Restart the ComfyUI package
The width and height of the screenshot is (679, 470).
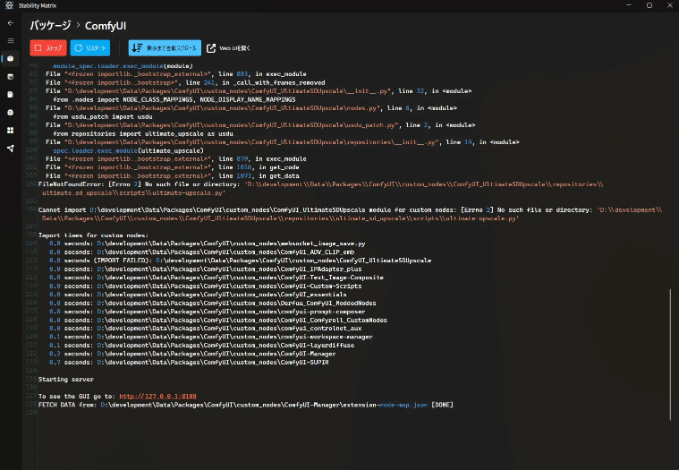tap(90, 48)
